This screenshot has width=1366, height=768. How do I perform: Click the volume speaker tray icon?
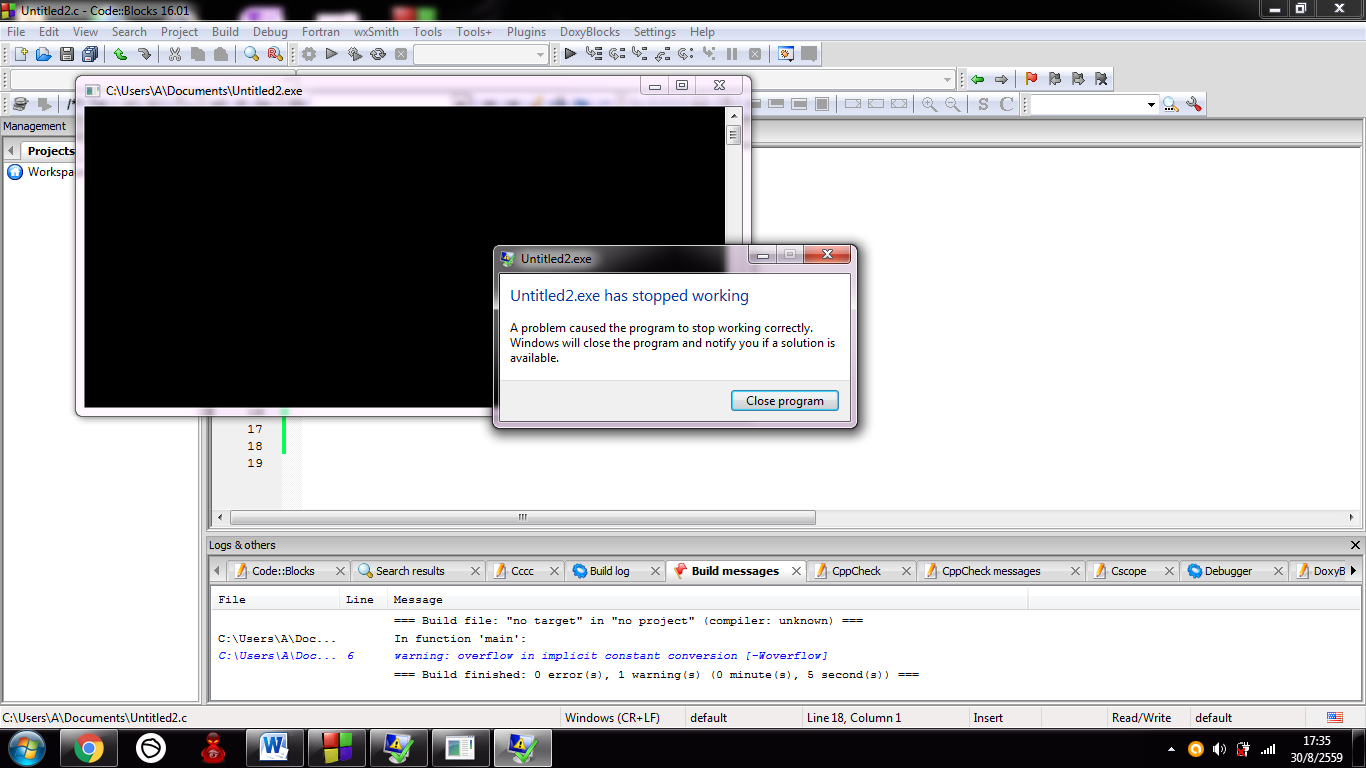point(1219,749)
